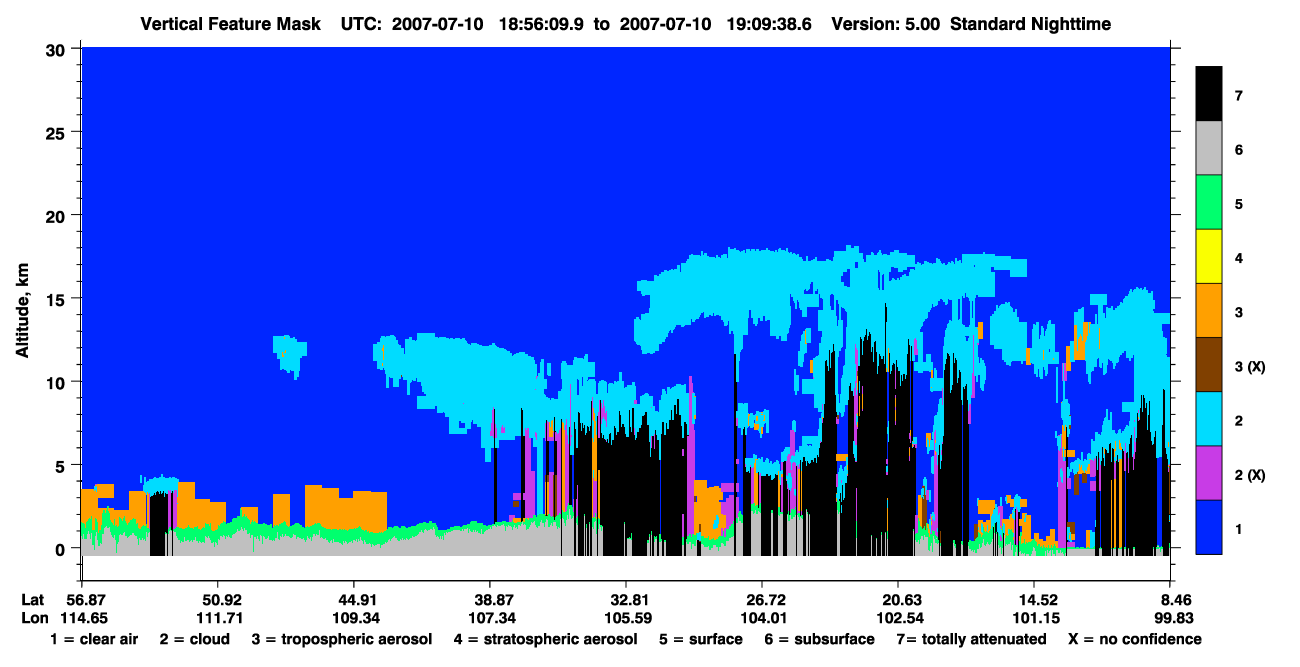The width and height of the screenshot is (1300, 667).
Task: Click the colorbar label '1'
Action: 1238,528
